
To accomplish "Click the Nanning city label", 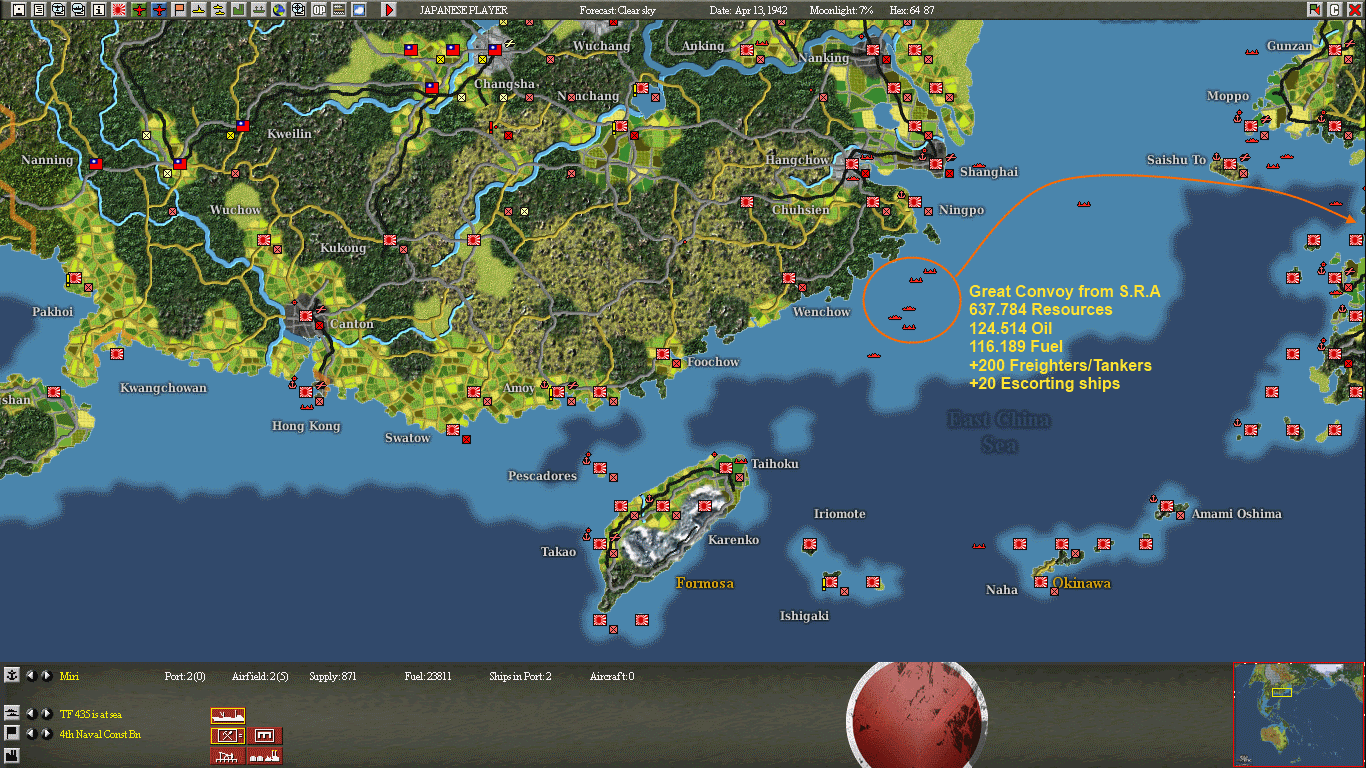I will (x=47, y=160).
